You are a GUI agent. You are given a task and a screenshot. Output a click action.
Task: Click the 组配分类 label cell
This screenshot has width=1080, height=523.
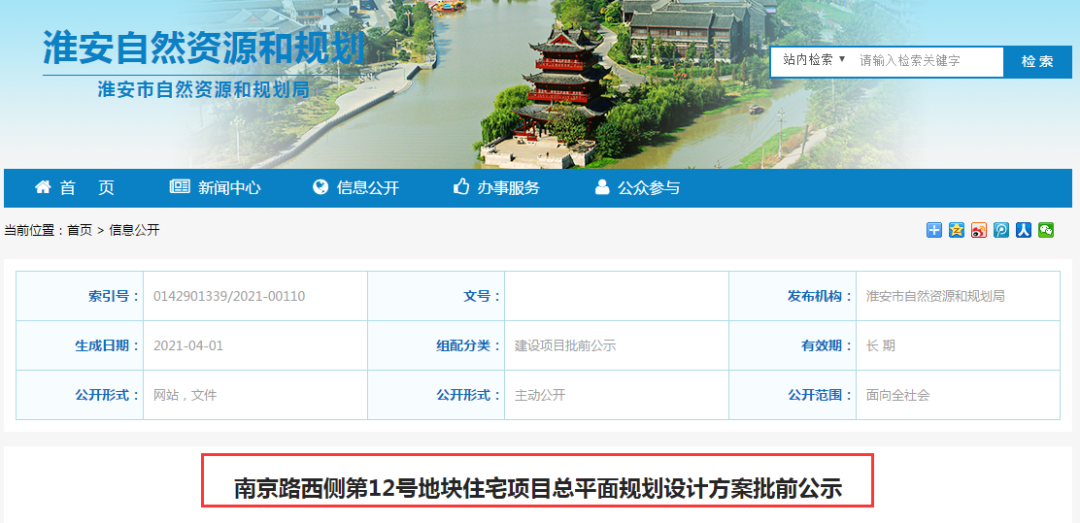[x=437, y=346]
